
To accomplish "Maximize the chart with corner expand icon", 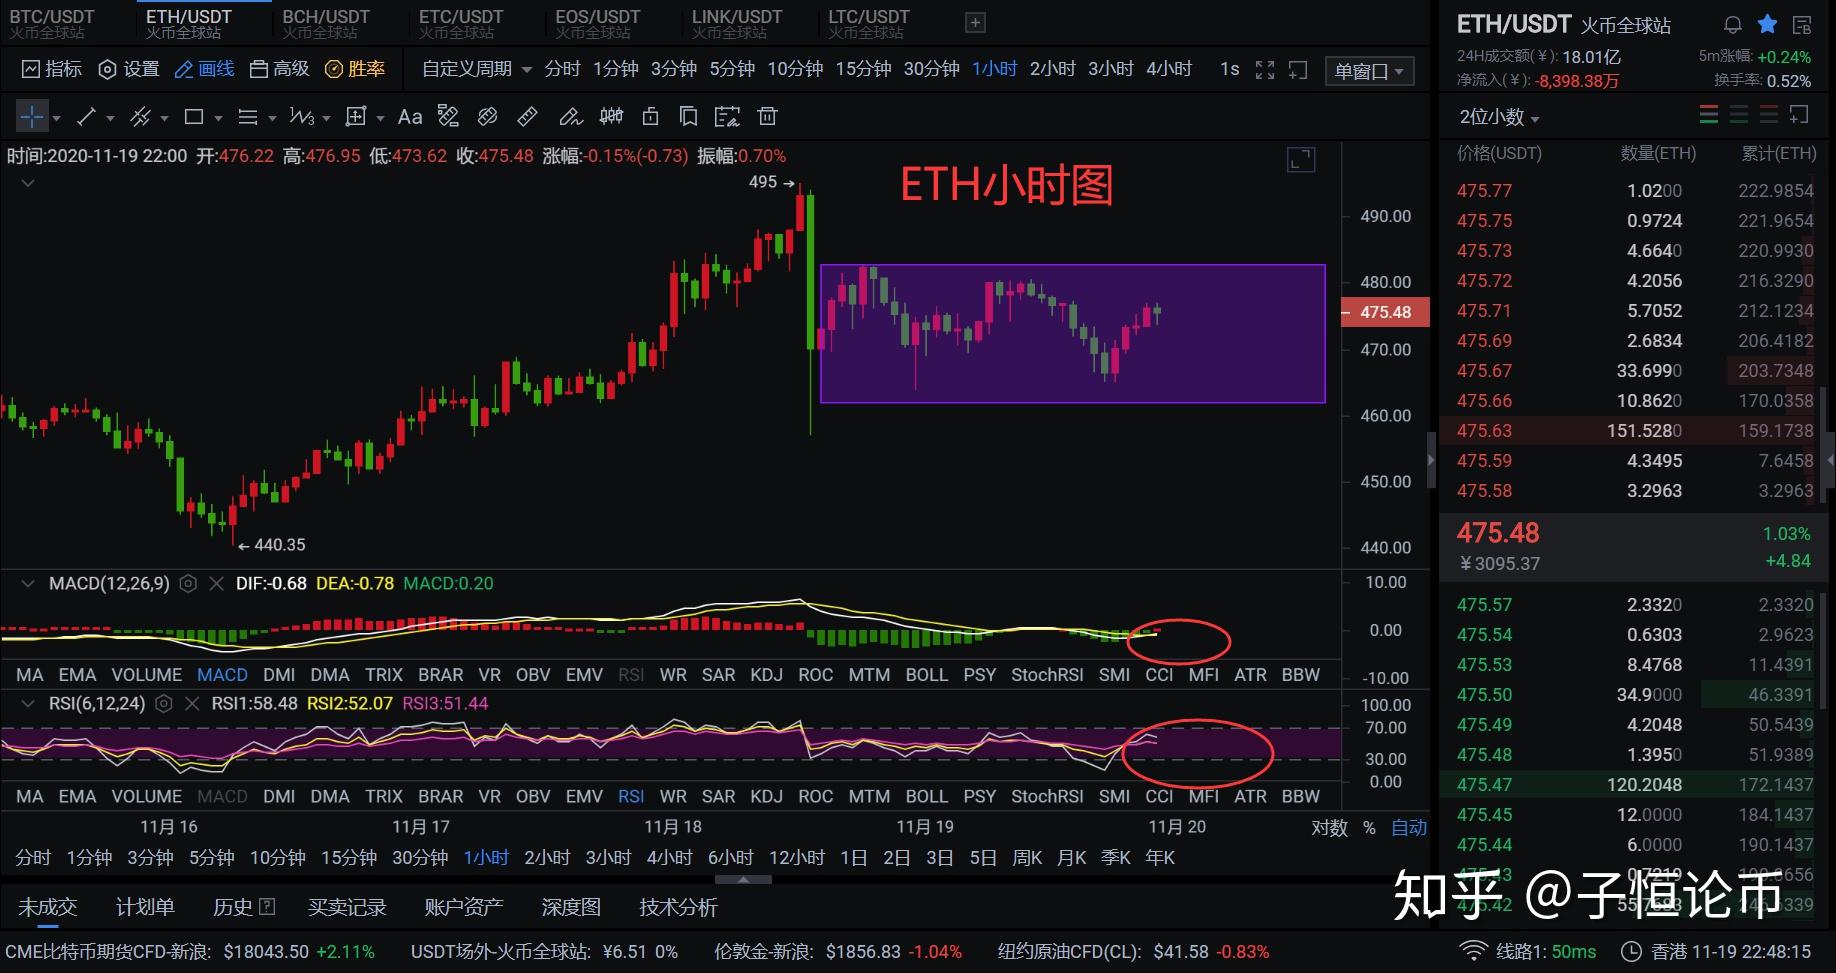I will coord(1300,160).
